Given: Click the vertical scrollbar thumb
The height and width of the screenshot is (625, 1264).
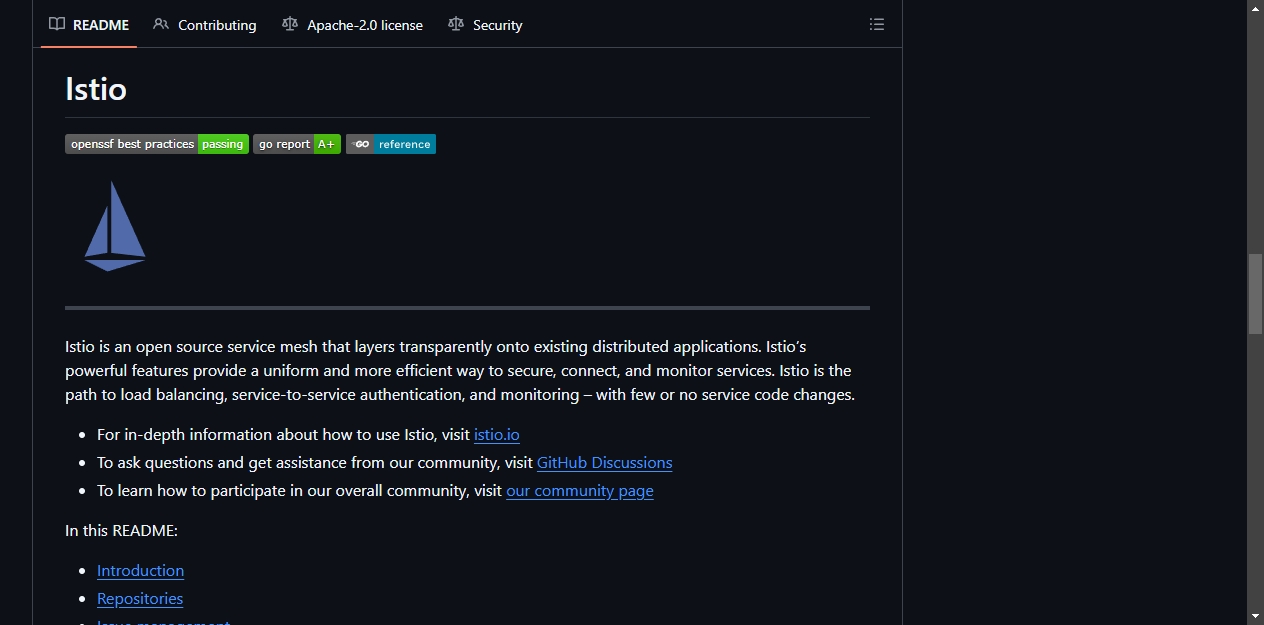Looking at the screenshot, I should [x=1255, y=294].
